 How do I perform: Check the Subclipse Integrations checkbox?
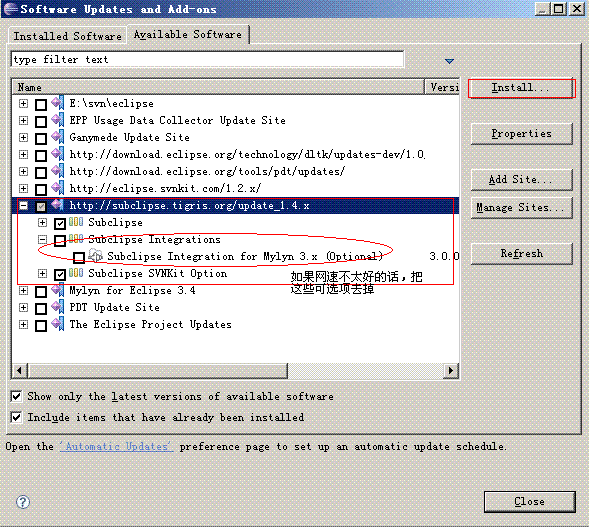coord(60,240)
